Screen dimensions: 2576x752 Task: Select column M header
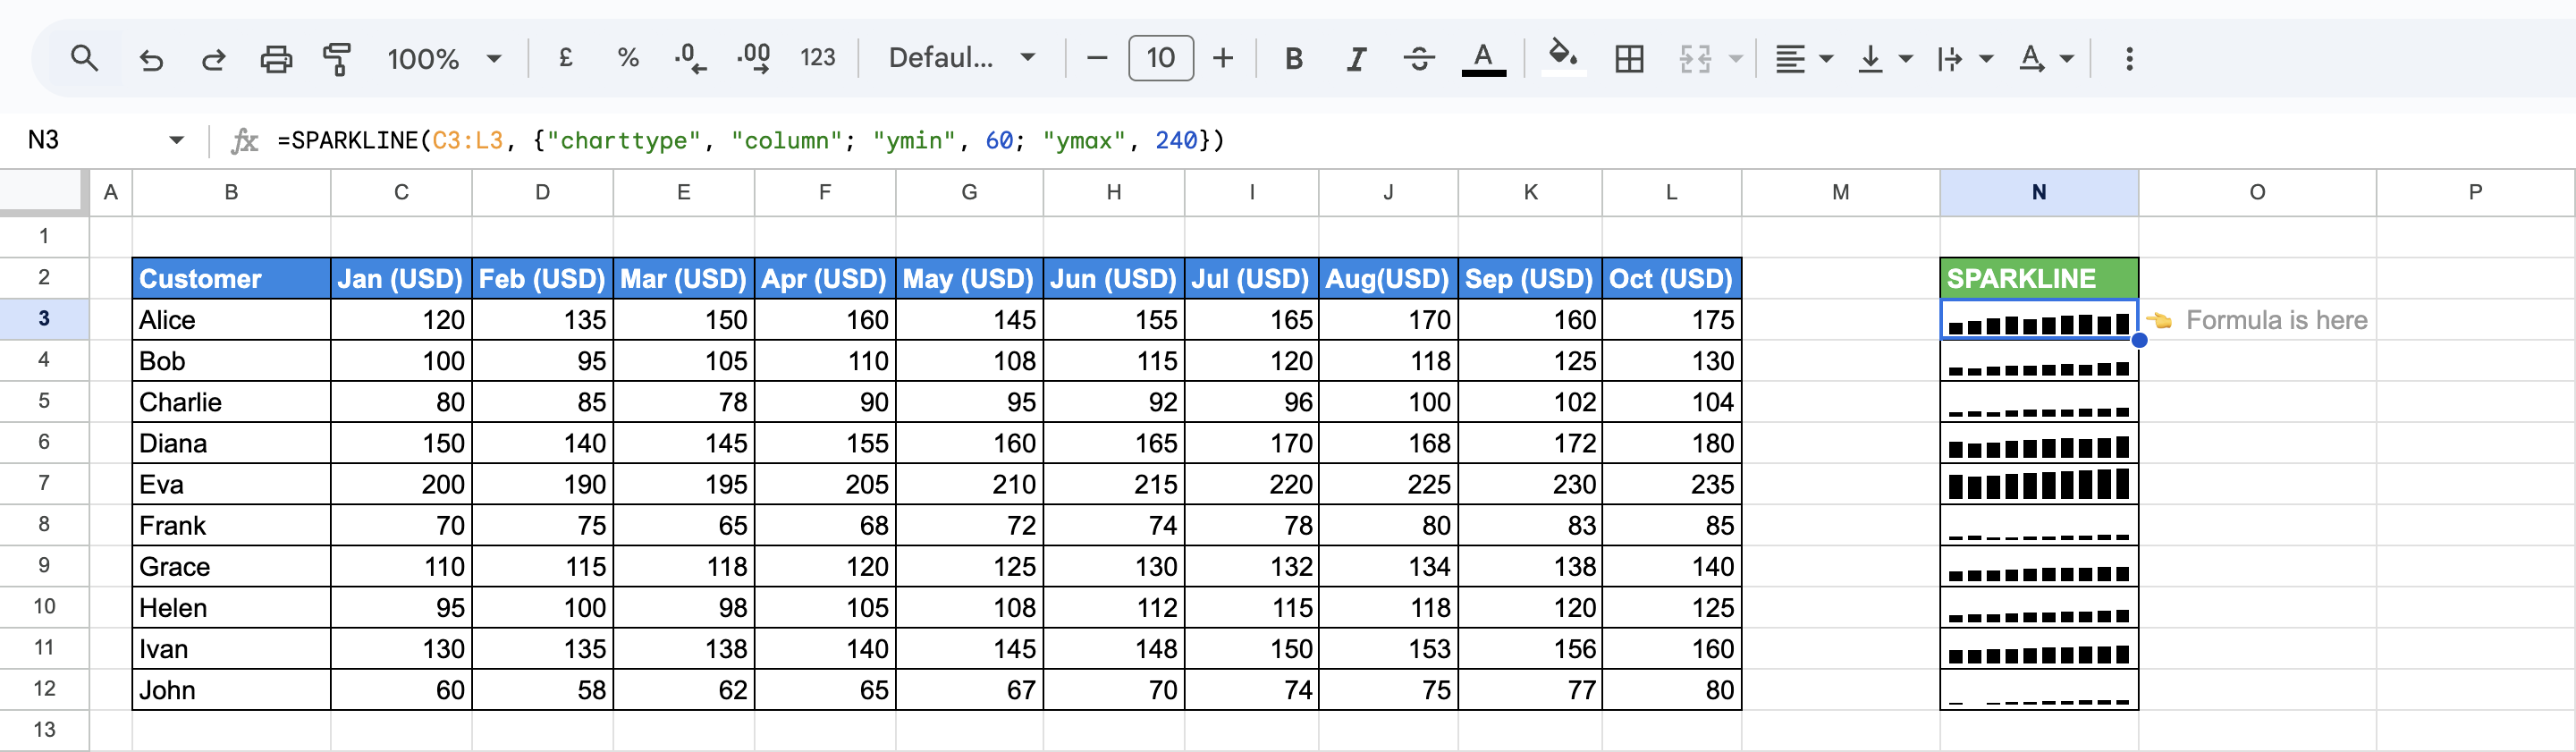[x=1840, y=192]
